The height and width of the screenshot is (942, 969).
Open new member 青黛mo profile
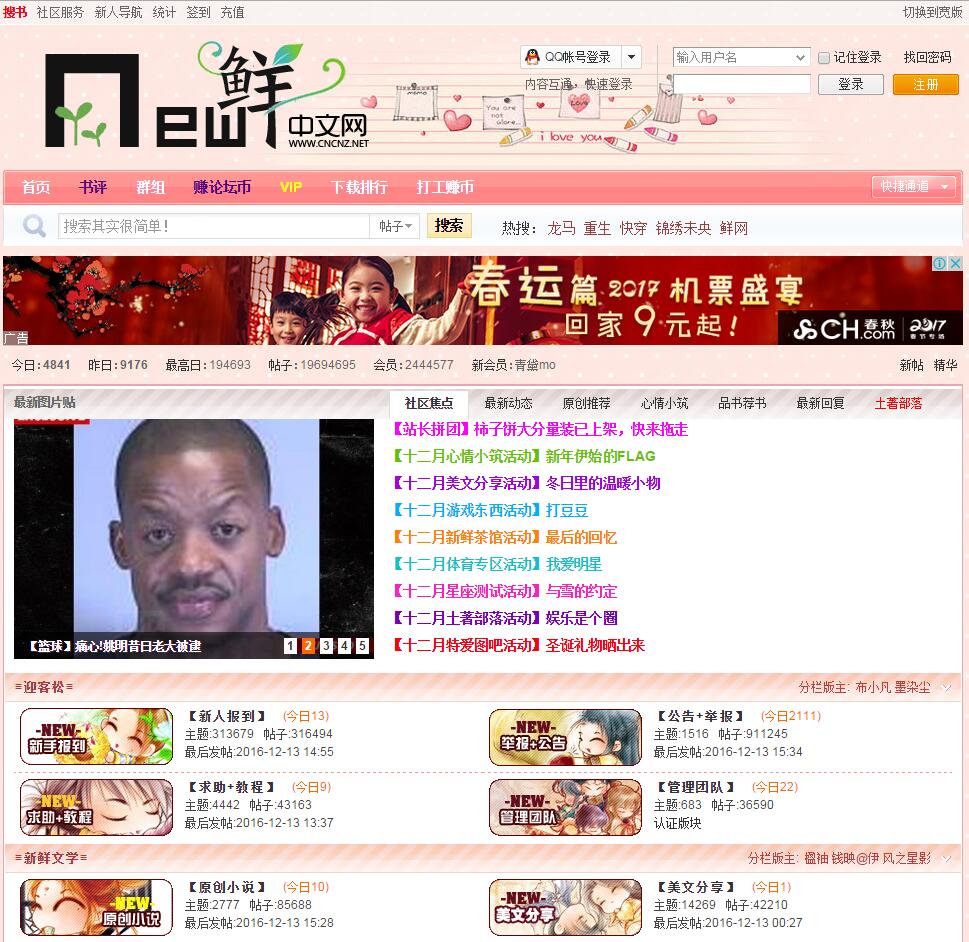click(x=535, y=365)
